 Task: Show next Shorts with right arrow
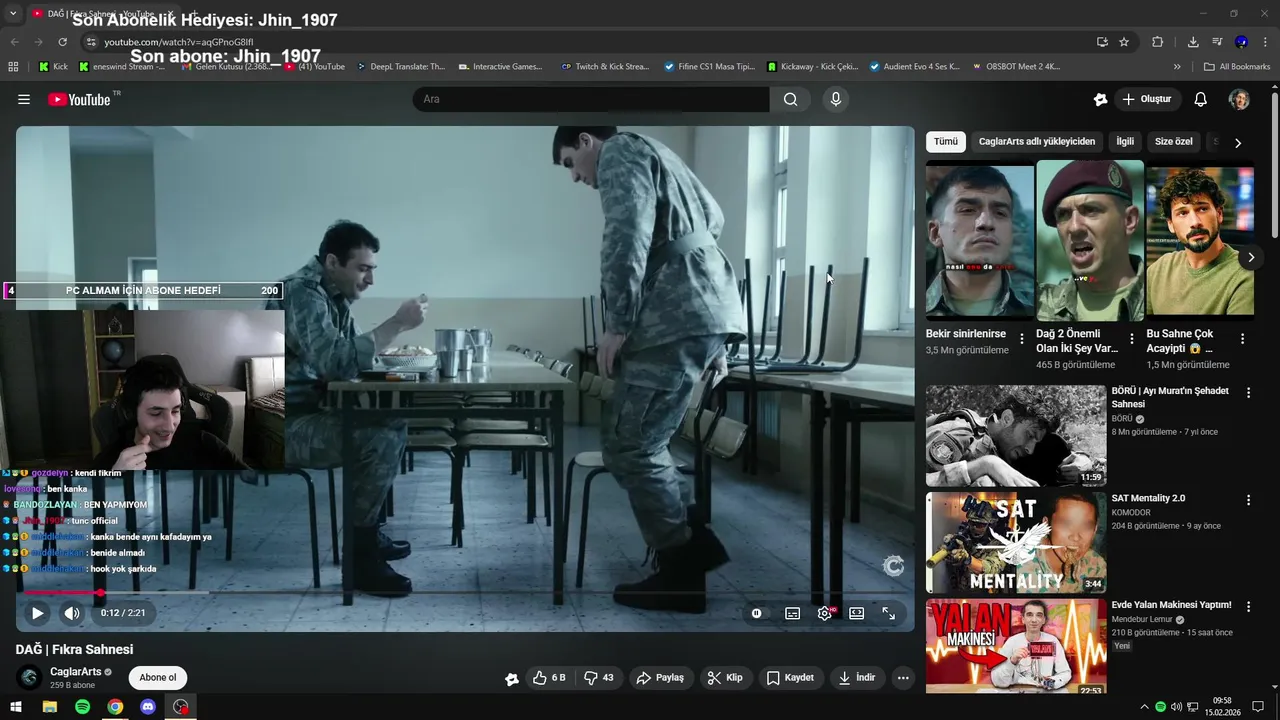click(1251, 257)
